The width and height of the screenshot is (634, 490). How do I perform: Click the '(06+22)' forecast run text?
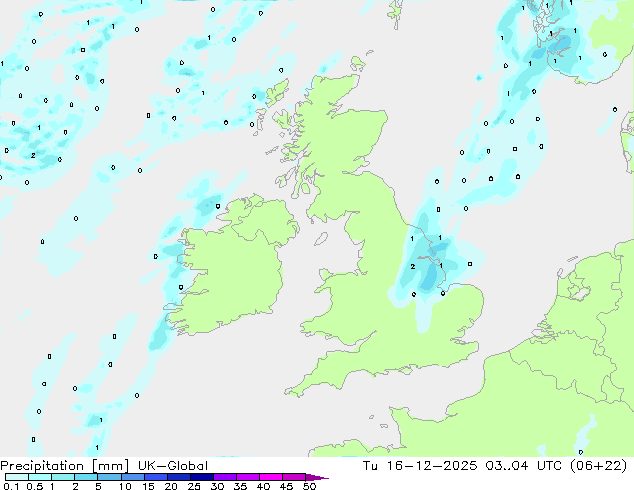[x=598, y=466]
